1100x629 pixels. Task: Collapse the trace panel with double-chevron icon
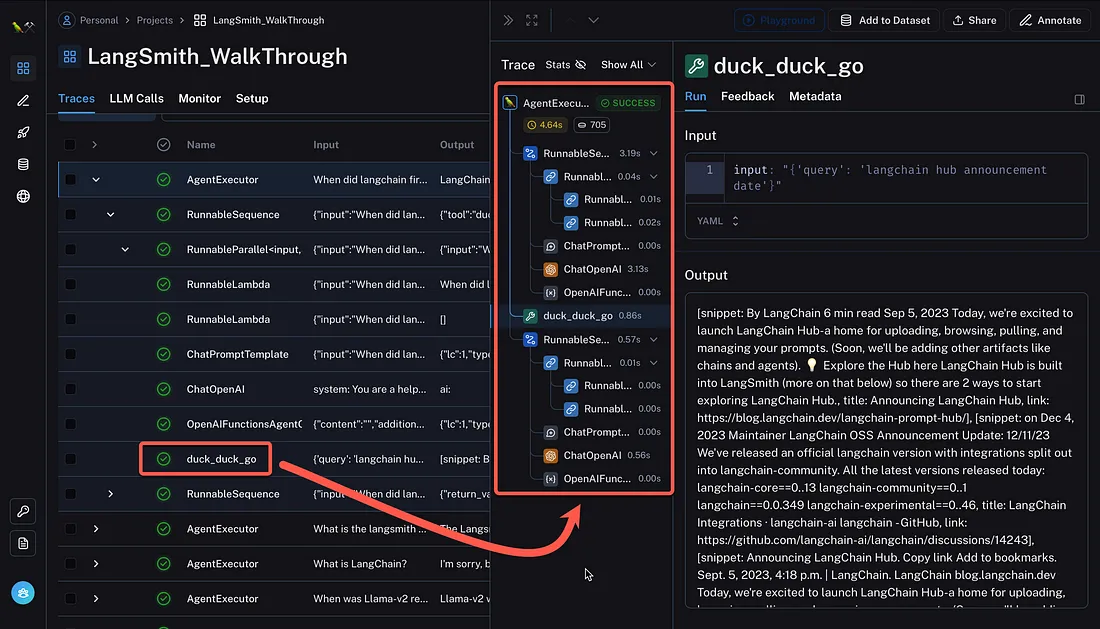[508, 20]
